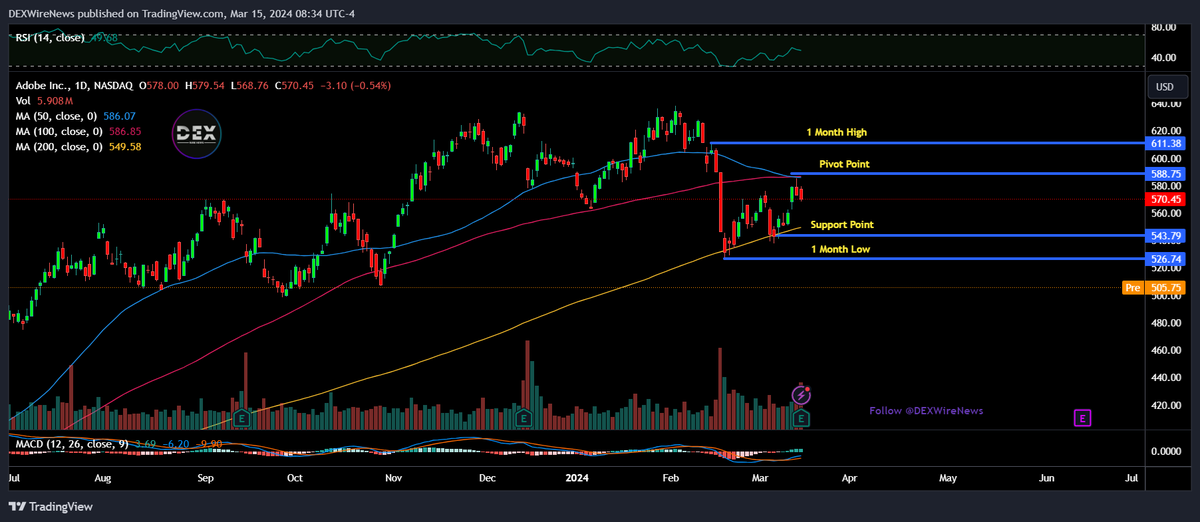Screen dimensions: 1200x522
Task: Click the O578.00 open value
Action: point(158,87)
